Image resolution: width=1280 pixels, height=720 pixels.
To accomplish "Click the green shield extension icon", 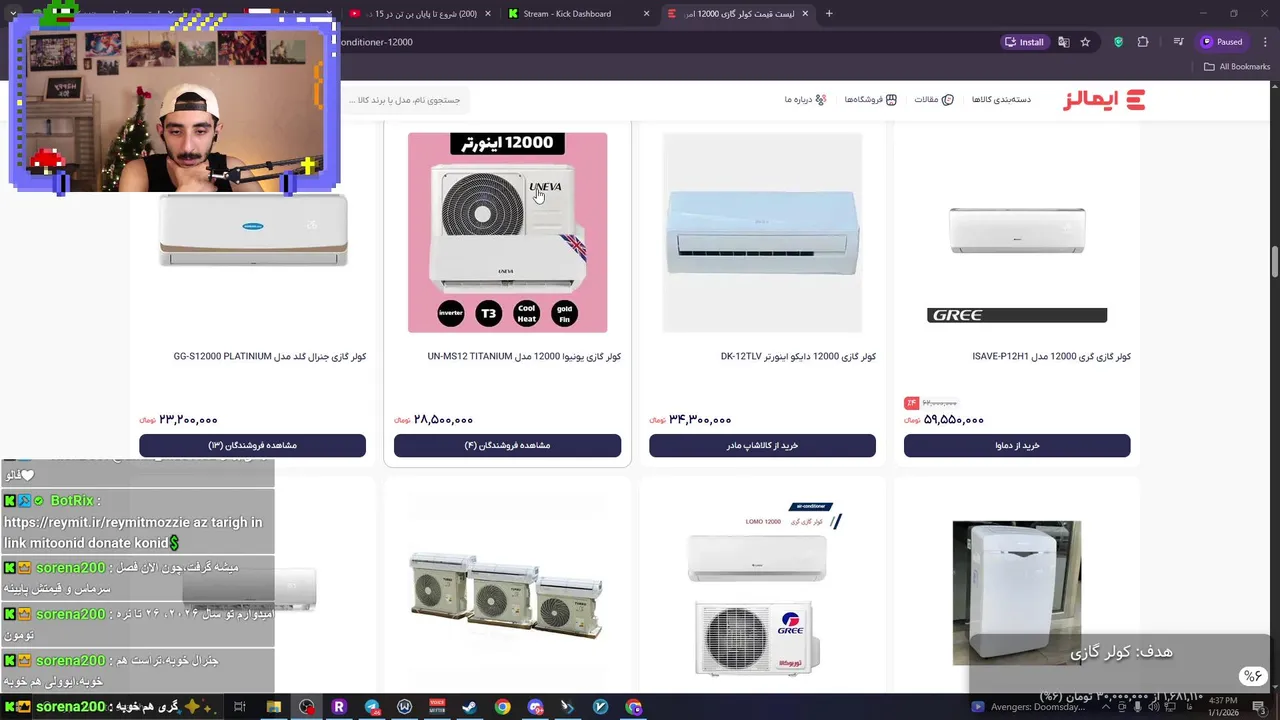I will pyautogui.click(x=1118, y=42).
